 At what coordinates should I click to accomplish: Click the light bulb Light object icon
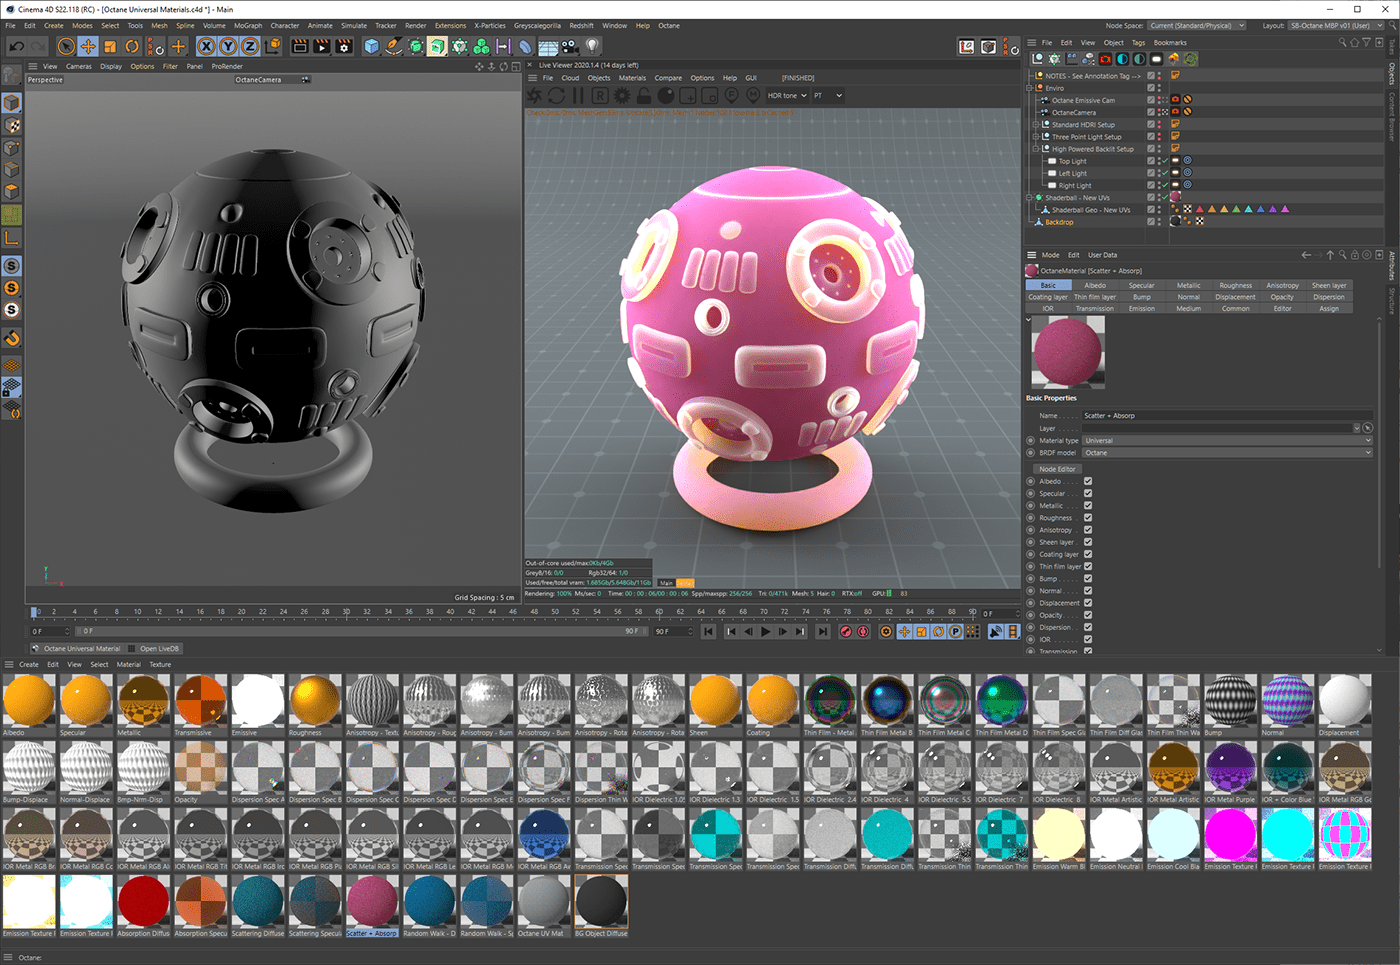pyautogui.click(x=592, y=46)
